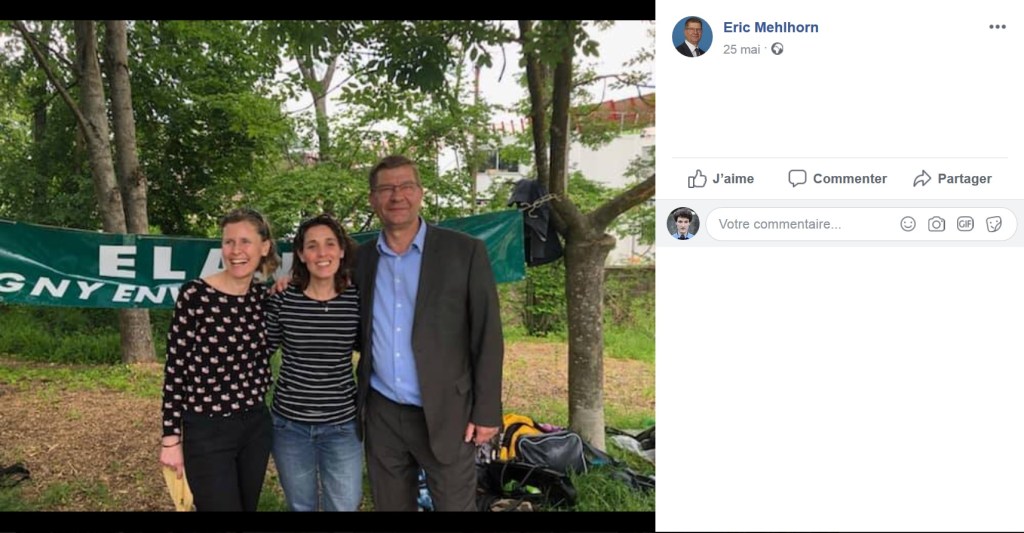Open the emoji picker in comment box
This screenshot has height=533, width=1024.
[908, 224]
